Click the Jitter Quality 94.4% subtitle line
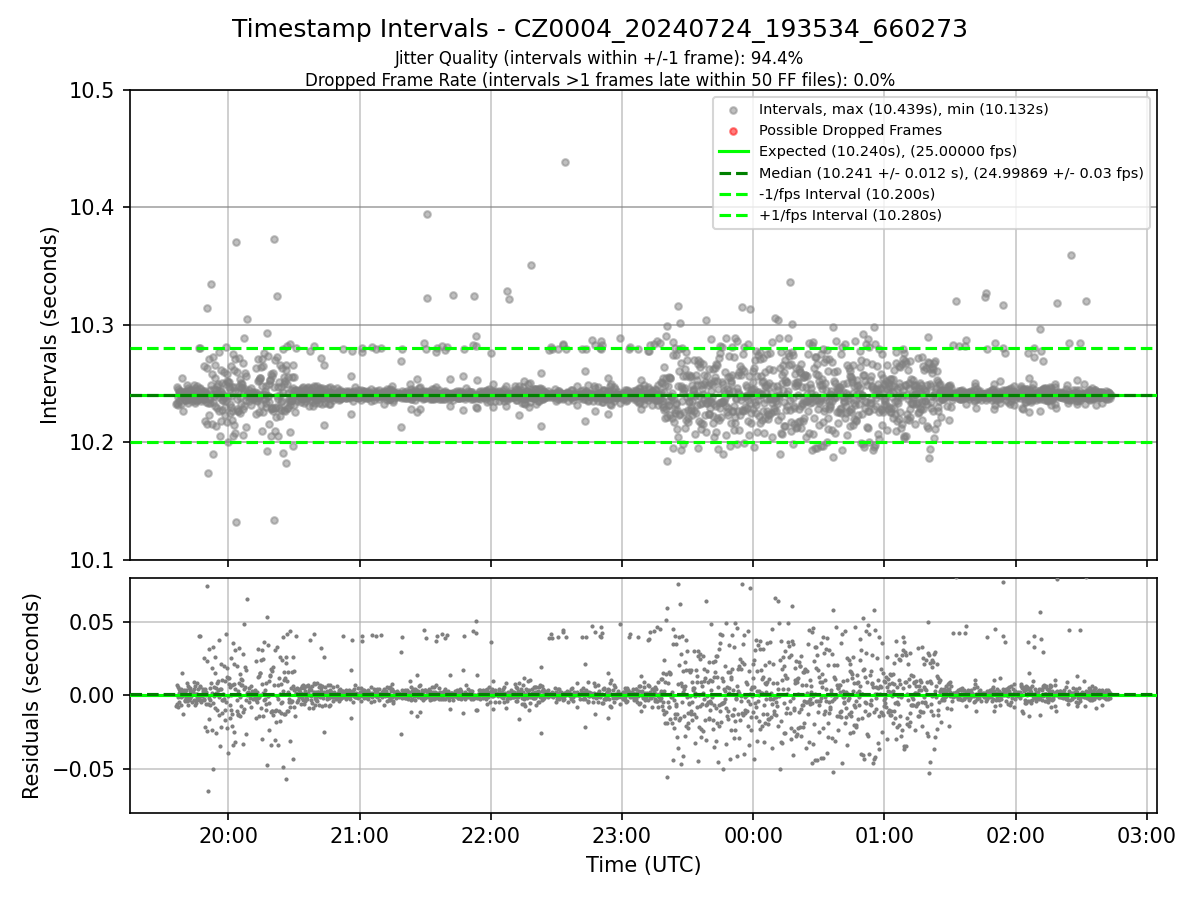 pos(599,58)
